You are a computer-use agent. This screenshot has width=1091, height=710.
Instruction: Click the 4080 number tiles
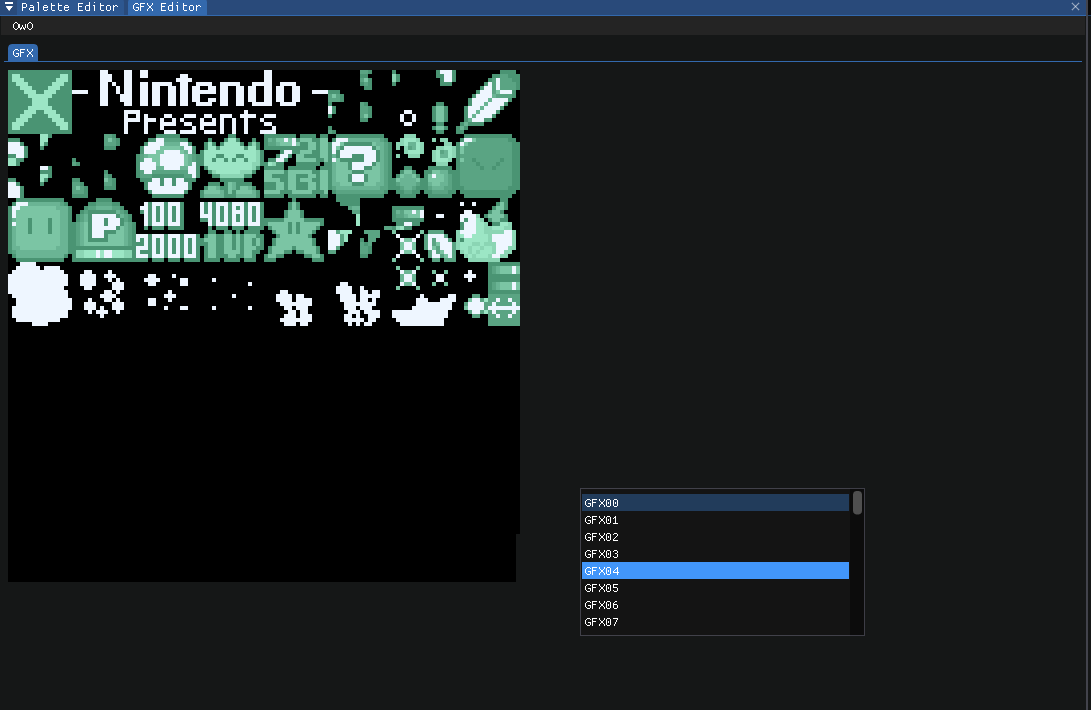click(x=228, y=213)
